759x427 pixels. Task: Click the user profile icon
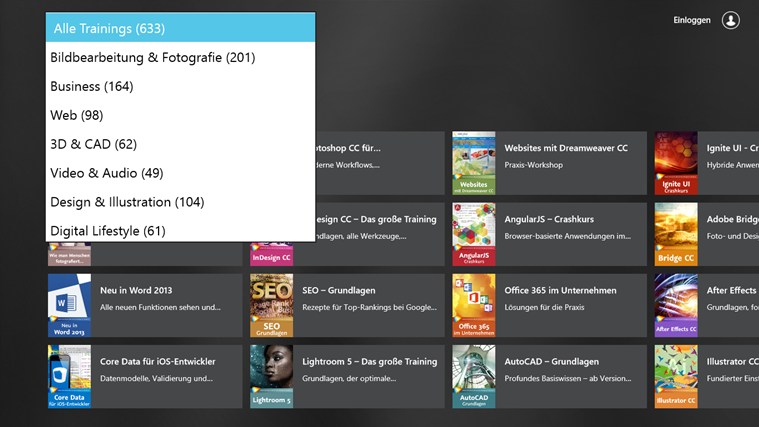730,20
